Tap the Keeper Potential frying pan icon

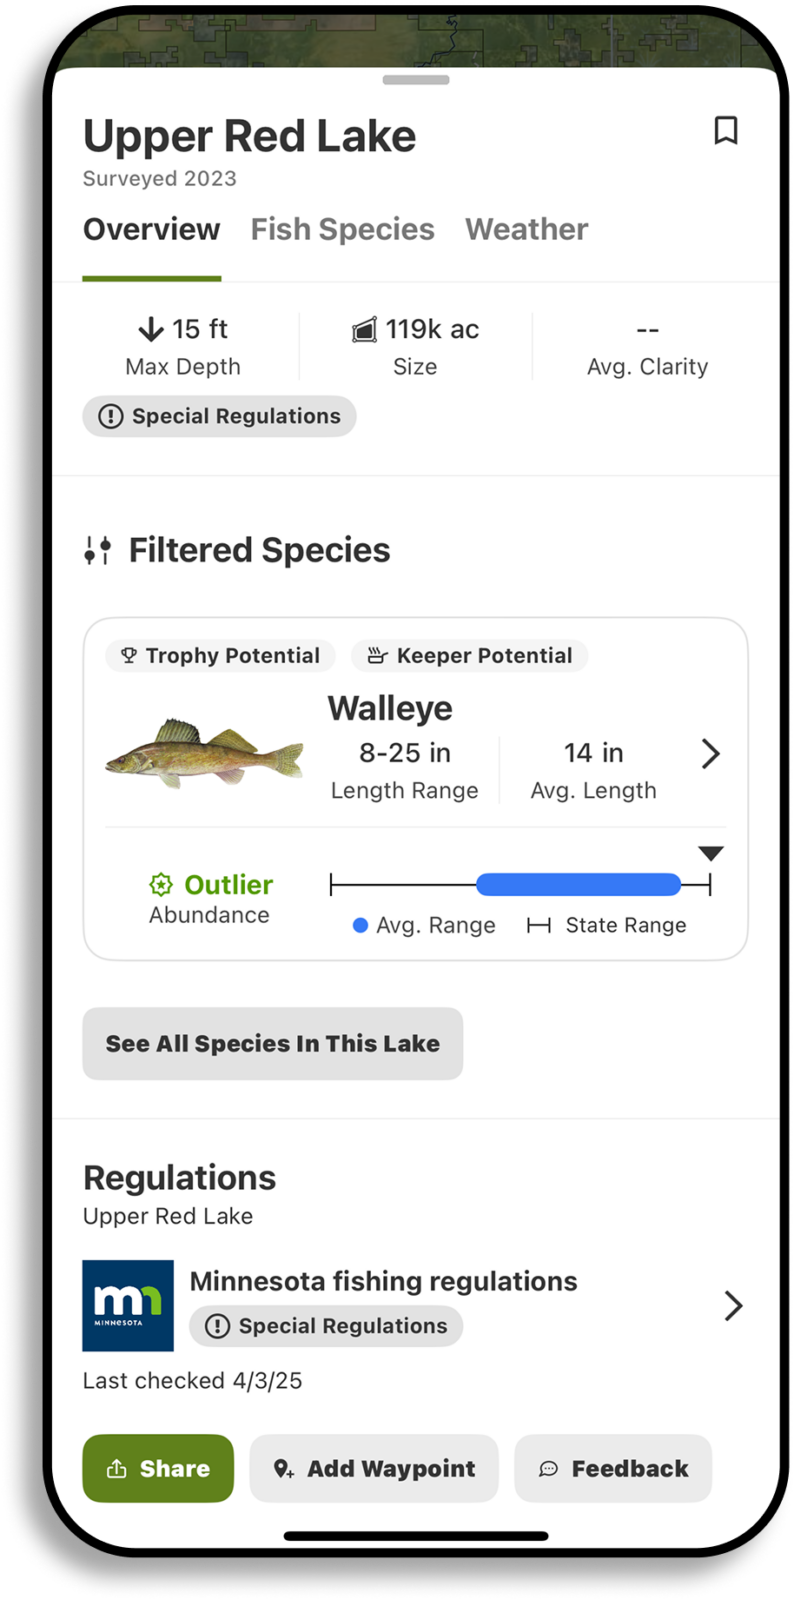pyautogui.click(x=377, y=656)
